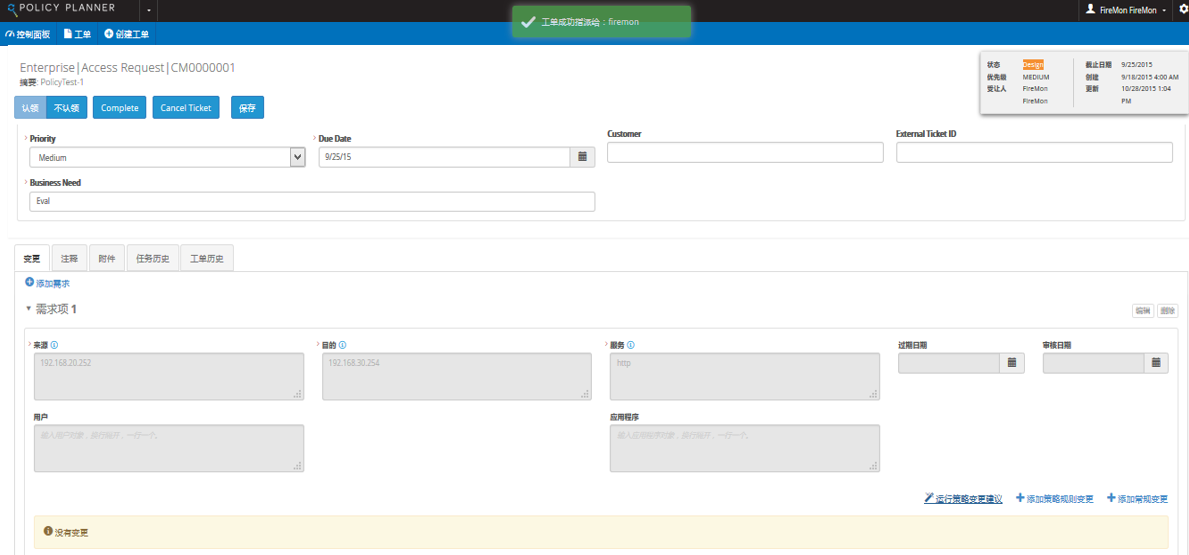Open the Due Date calendar picker

point(583,157)
